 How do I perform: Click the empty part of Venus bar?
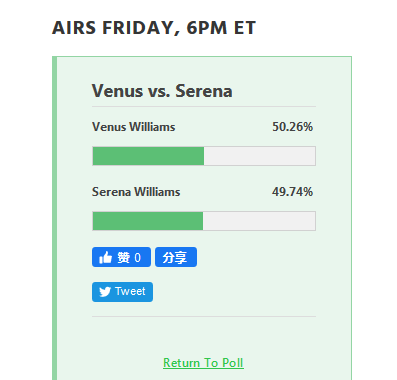coord(259,156)
